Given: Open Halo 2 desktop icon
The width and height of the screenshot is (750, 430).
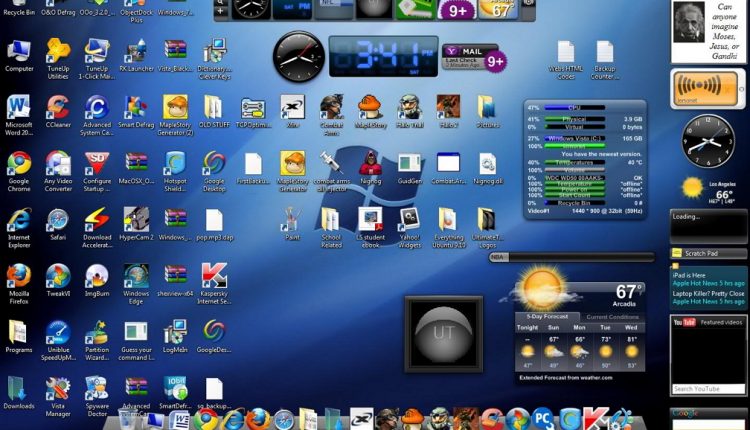Looking at the screenshot, I should (448, 111).
